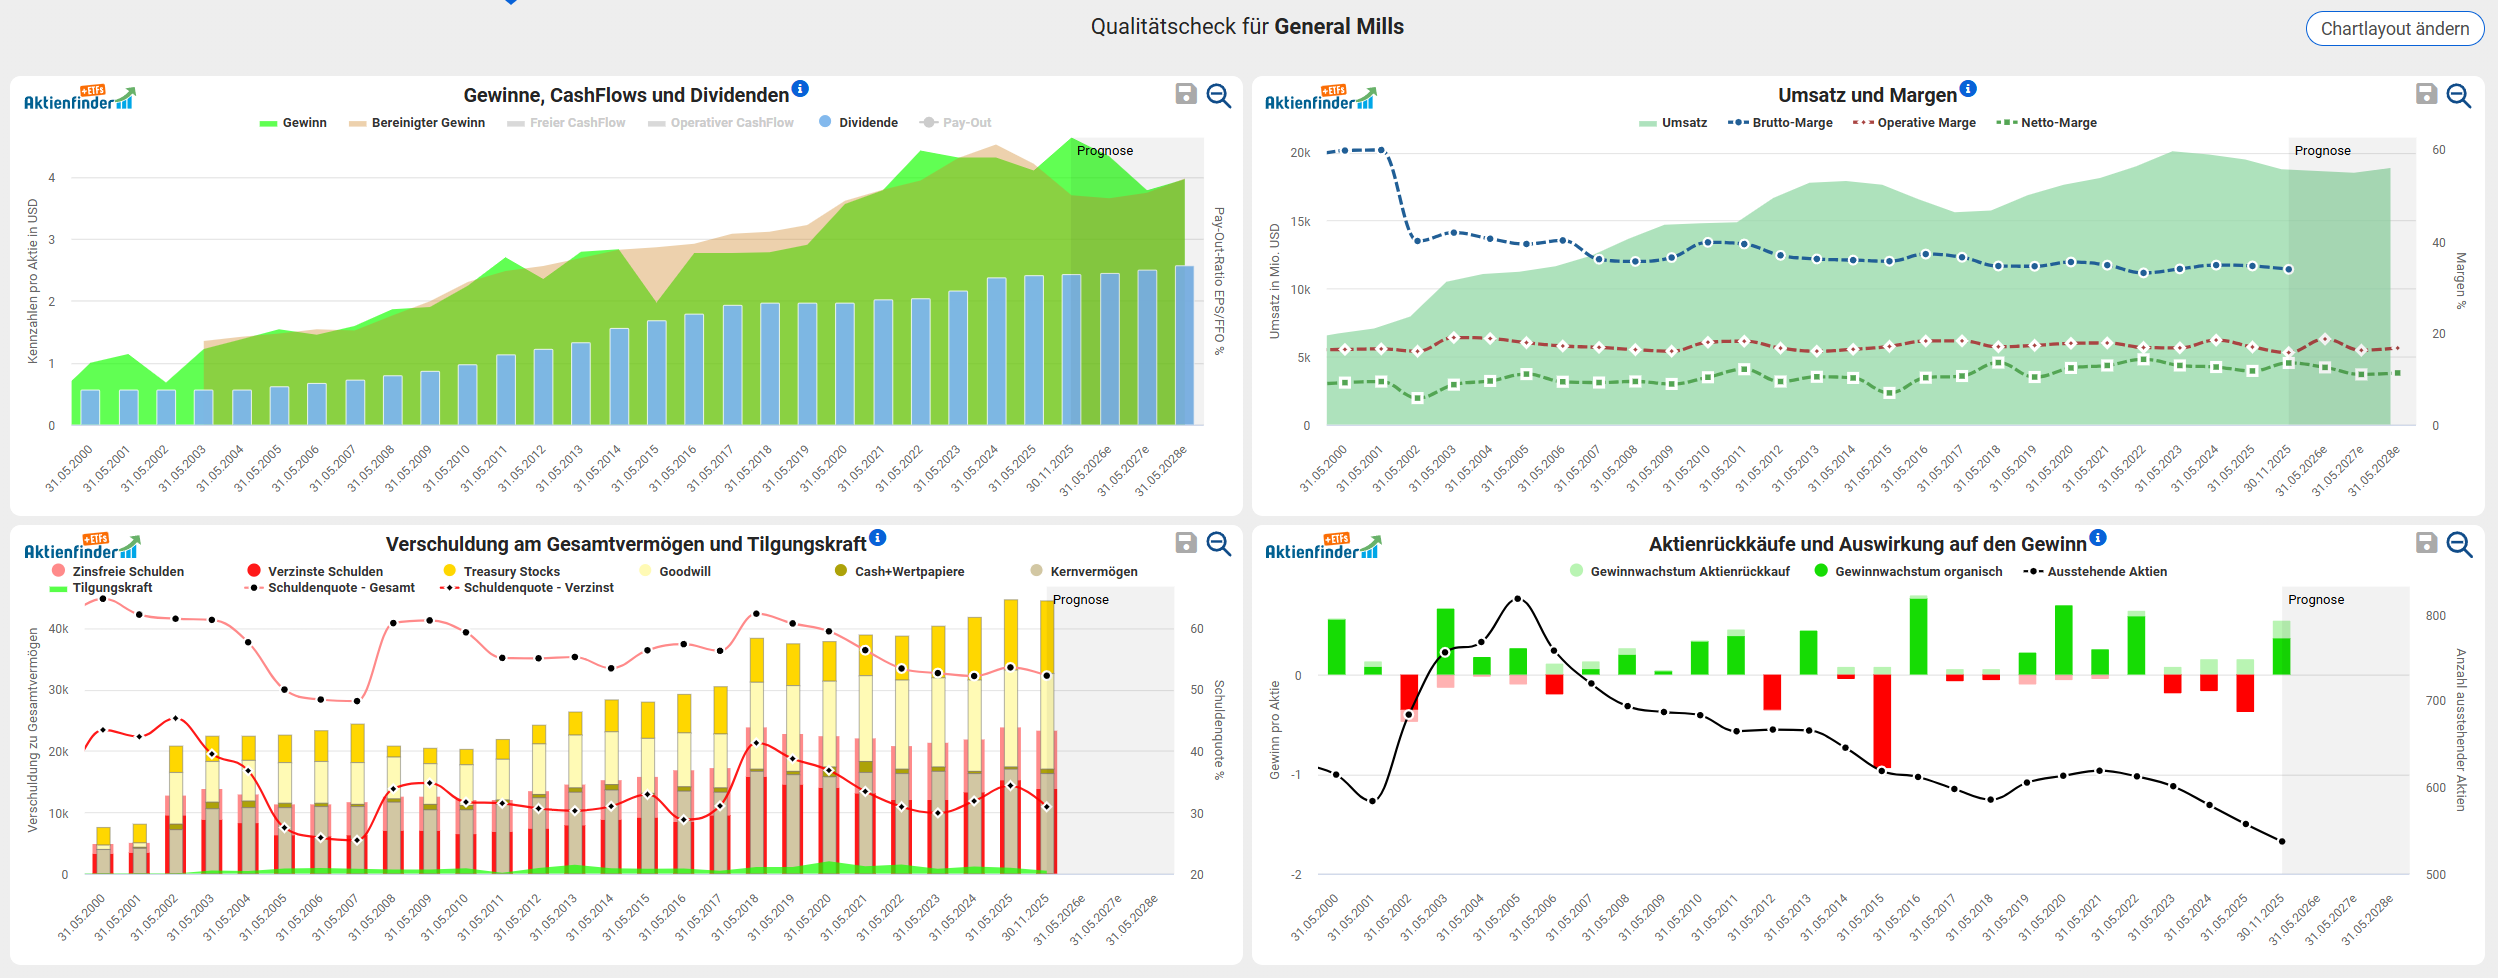
Task: Click the green Gewinn legend swatch
Action: [268, 123]
